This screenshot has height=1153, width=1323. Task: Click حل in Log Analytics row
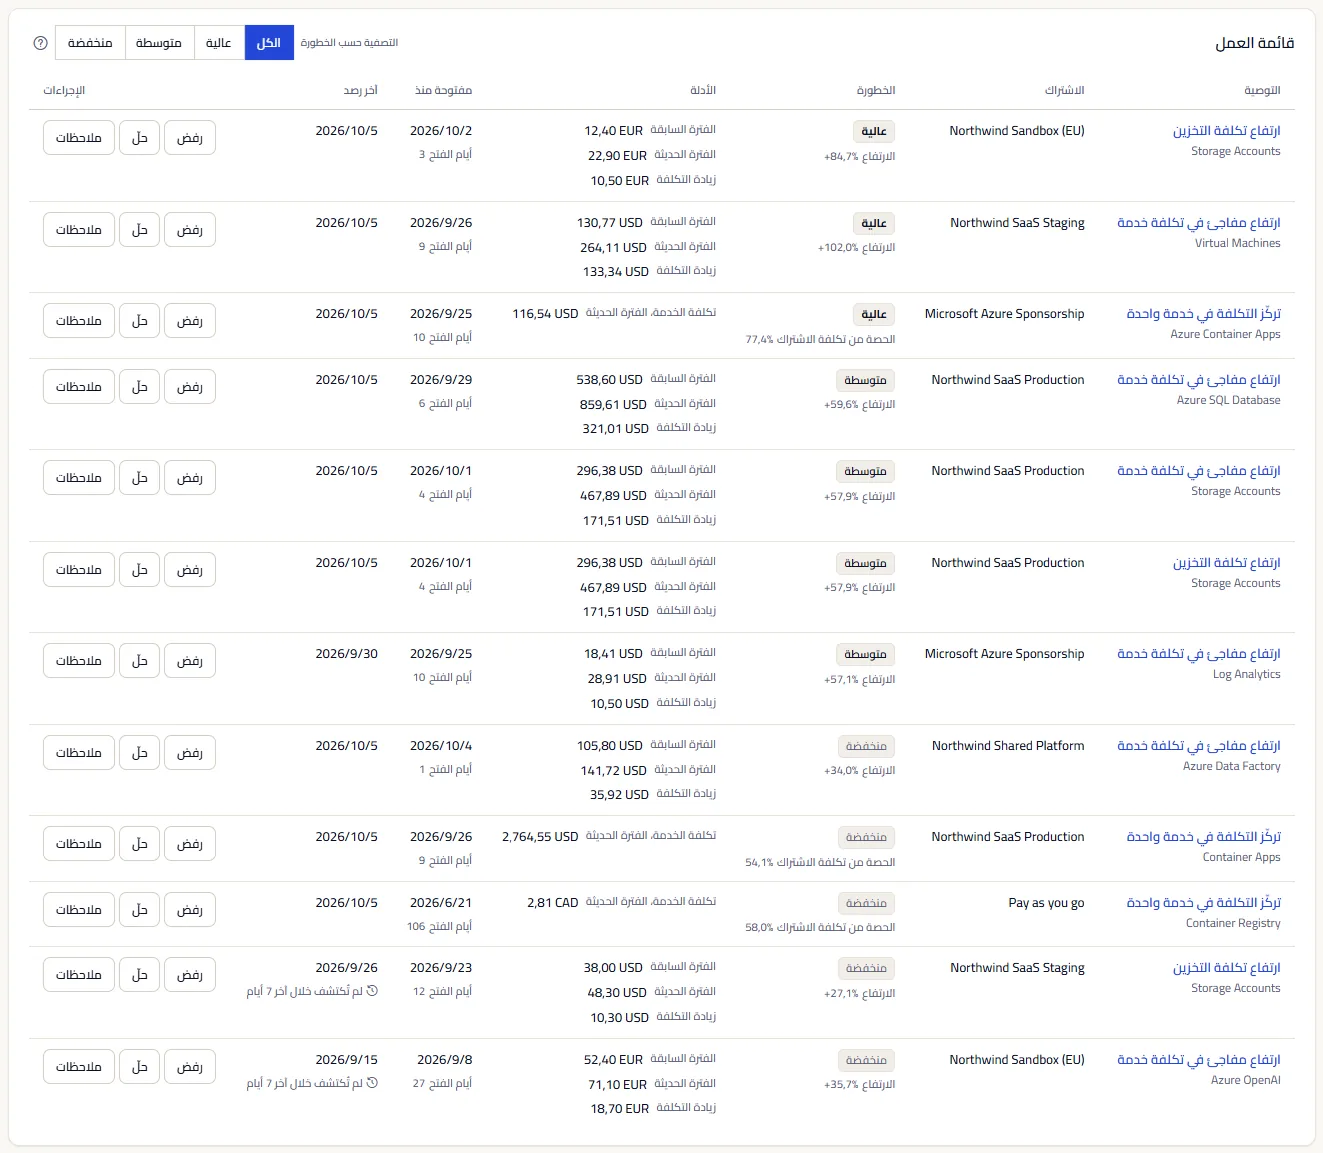coord(140,661)
